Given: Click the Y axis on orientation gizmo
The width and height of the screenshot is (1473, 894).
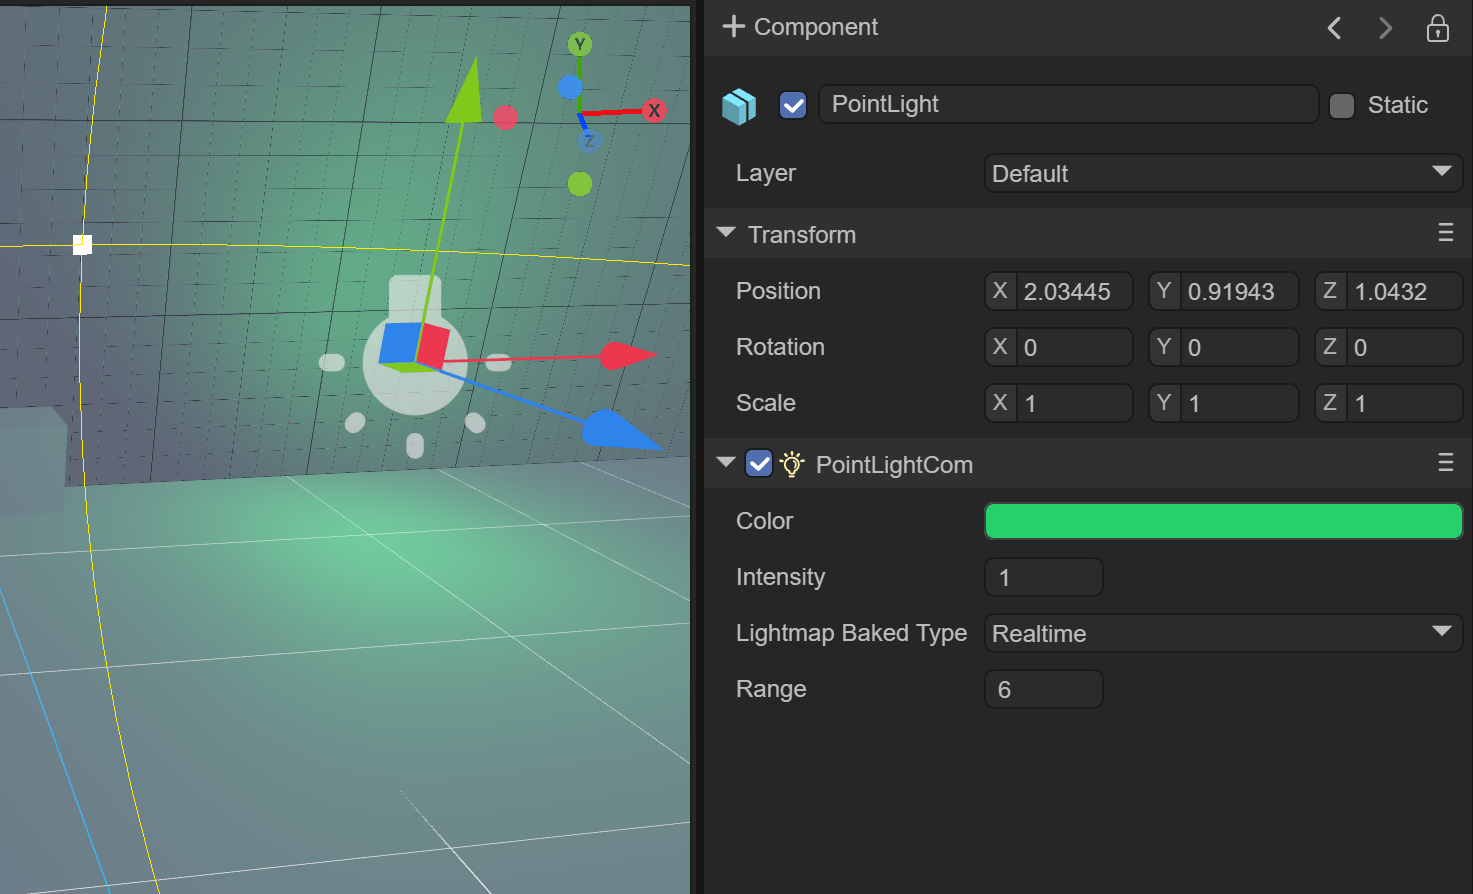Looking at the screenshot, I should 580,45.
